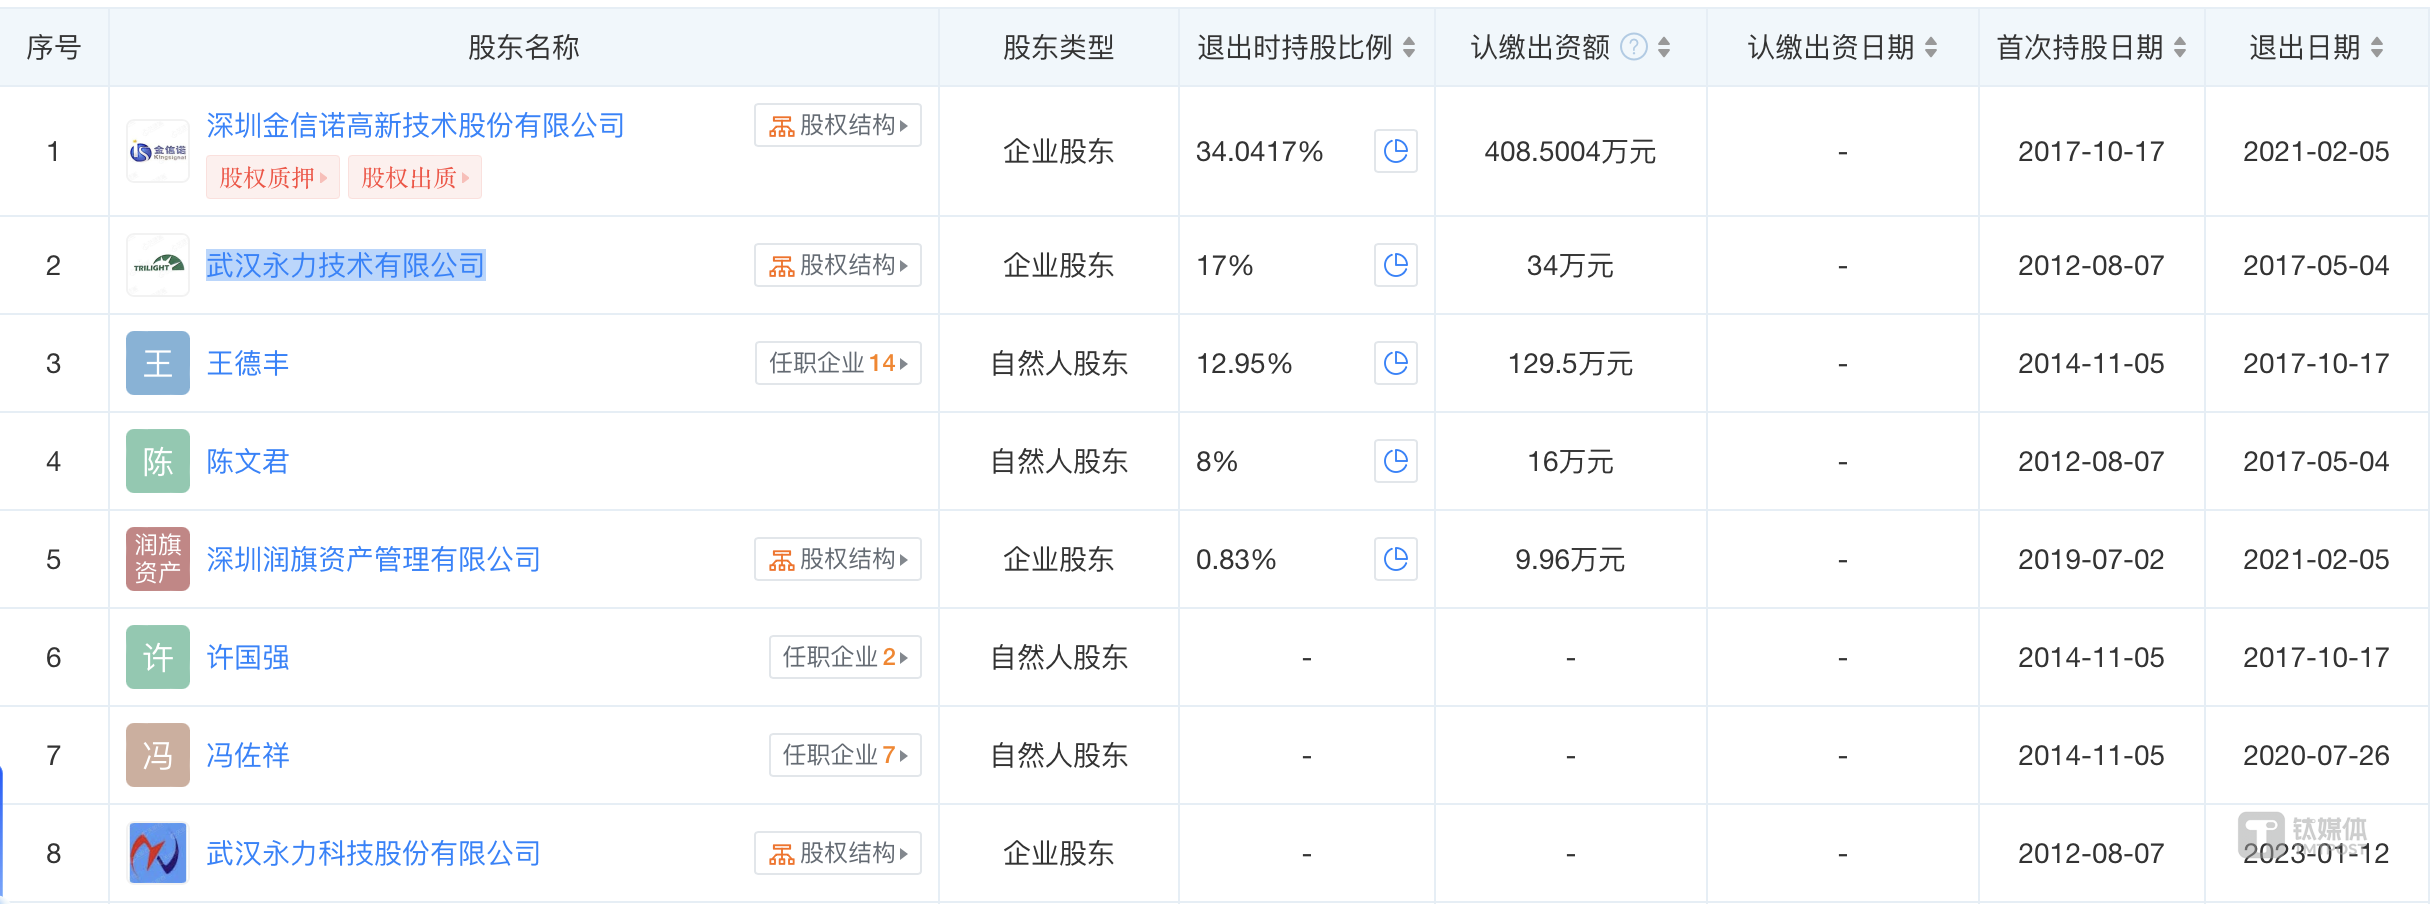The height and width of the screenshot is (904, 2432).
Task: Open the 股权质押 tag
Action: [x=273, y=178]
